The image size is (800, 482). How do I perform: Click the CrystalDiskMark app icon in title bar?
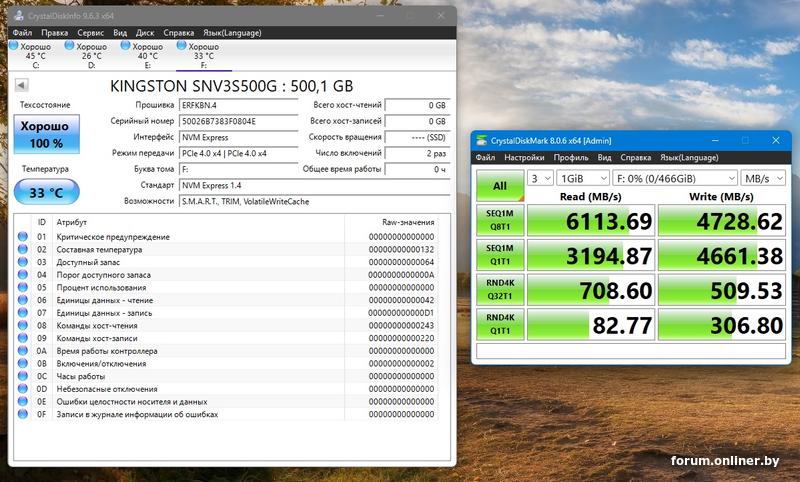pos(481,140)
